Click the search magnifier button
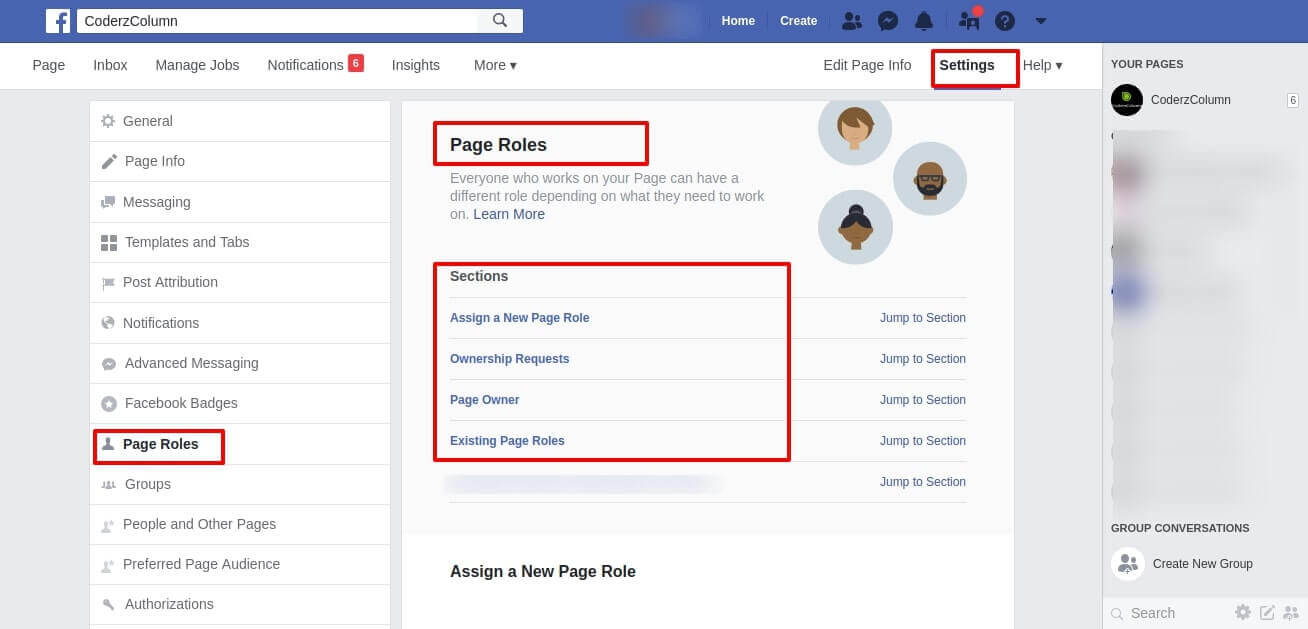 [500, 20]
